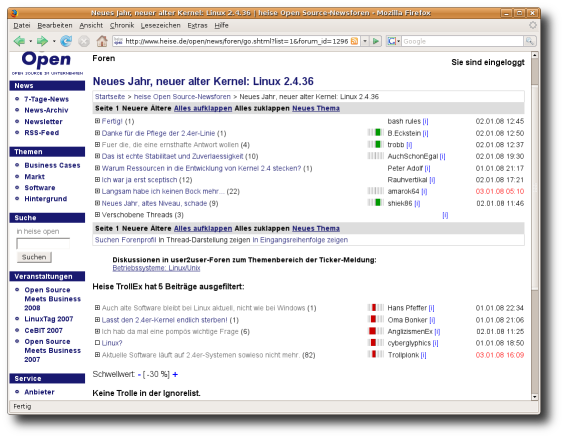Viewport: 564px width, 438px height.
Task: Click the Suchen button in sidebar
Action: tap(34, 257)
